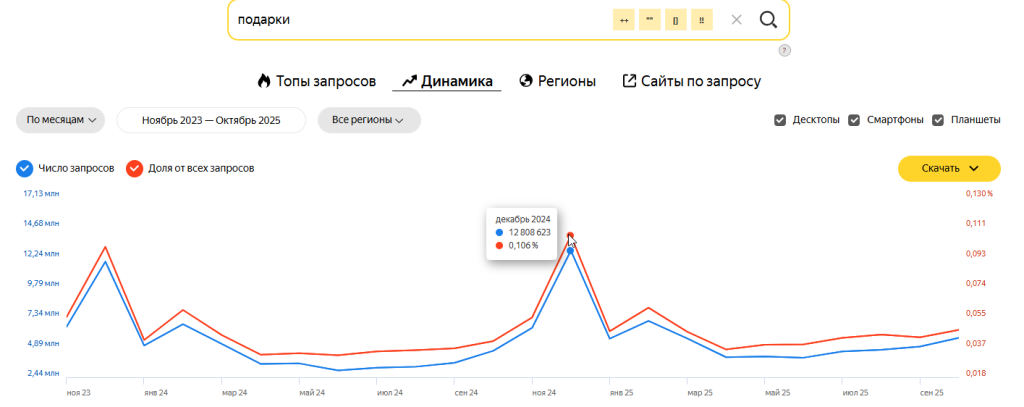This screenshot has width=1024, height=407.
Task: Run search with the magnifying glass icon
Action: click(x=768, y=20)
